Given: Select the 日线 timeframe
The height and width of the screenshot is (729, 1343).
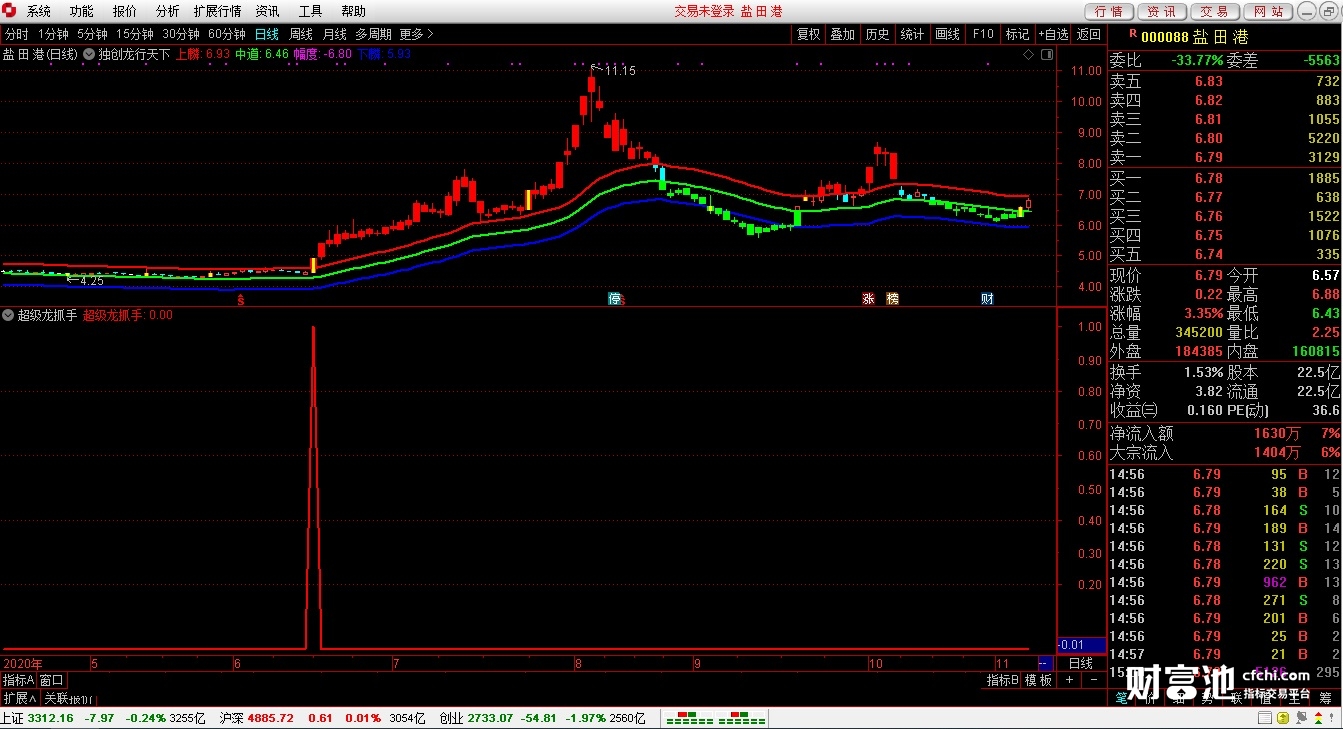Looking at the screenshot, I should (x=267, y=34).
